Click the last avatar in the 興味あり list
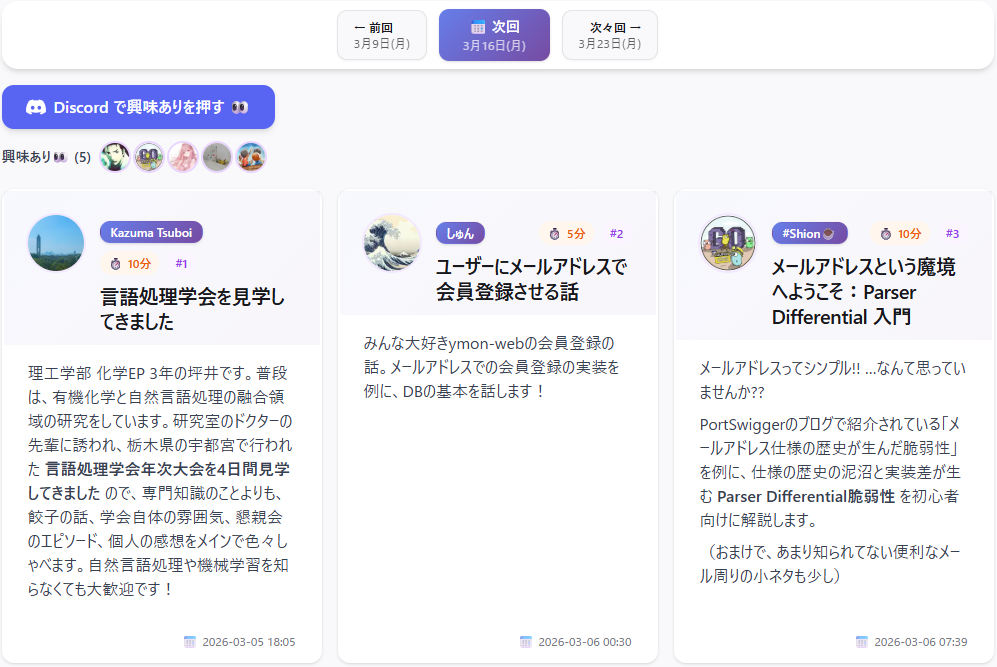 (x=250, y=157)
